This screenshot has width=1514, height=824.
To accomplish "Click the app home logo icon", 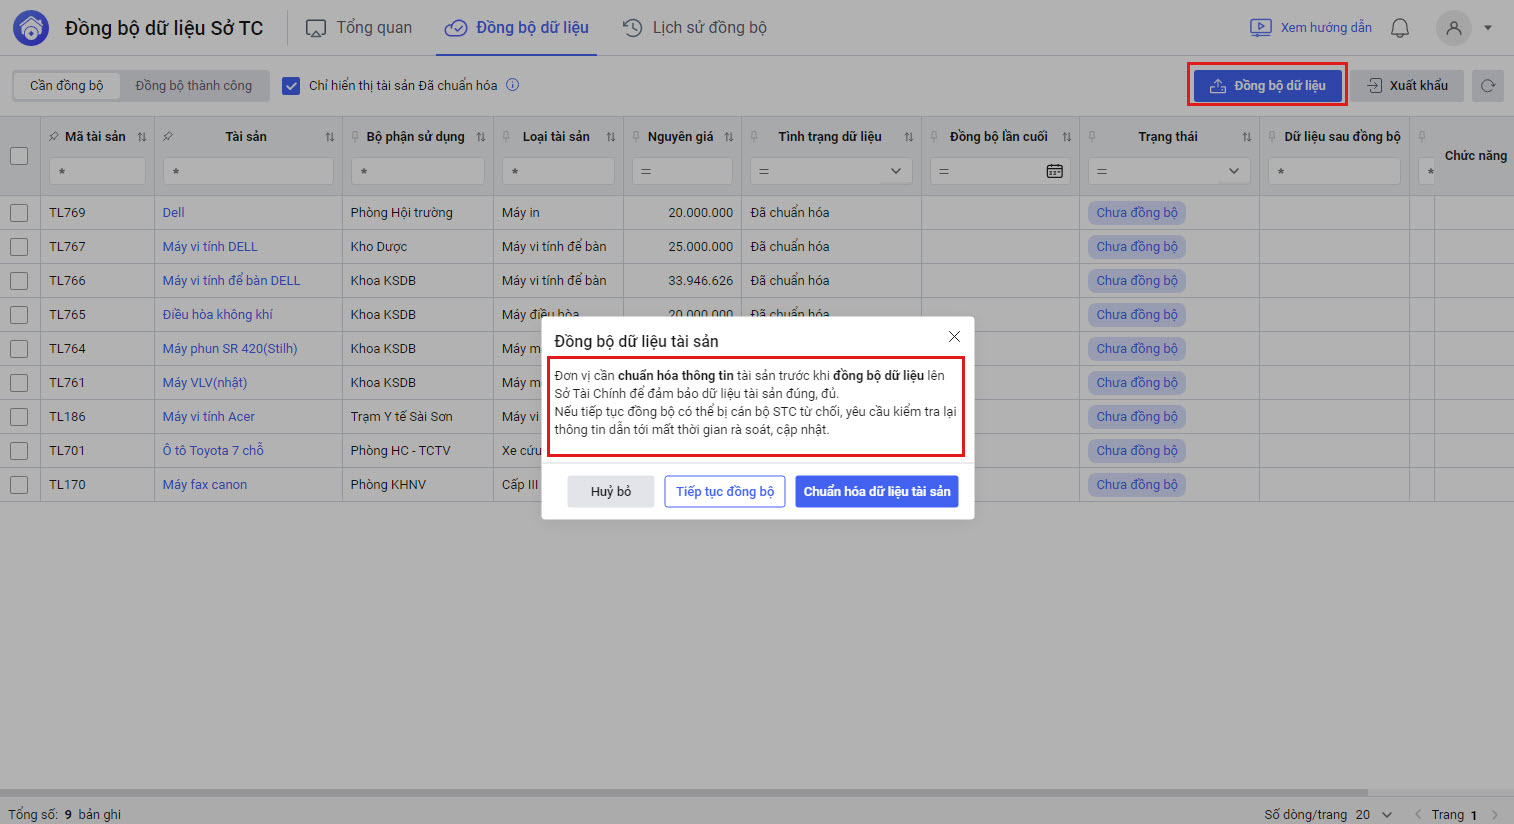I will pos(31,28).
